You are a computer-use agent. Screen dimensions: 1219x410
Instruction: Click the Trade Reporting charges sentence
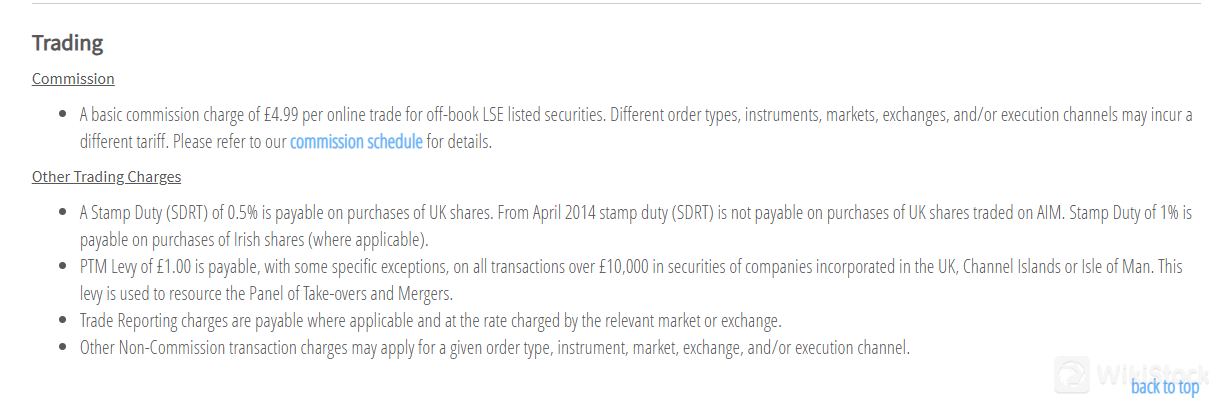[x=430, y=321]
